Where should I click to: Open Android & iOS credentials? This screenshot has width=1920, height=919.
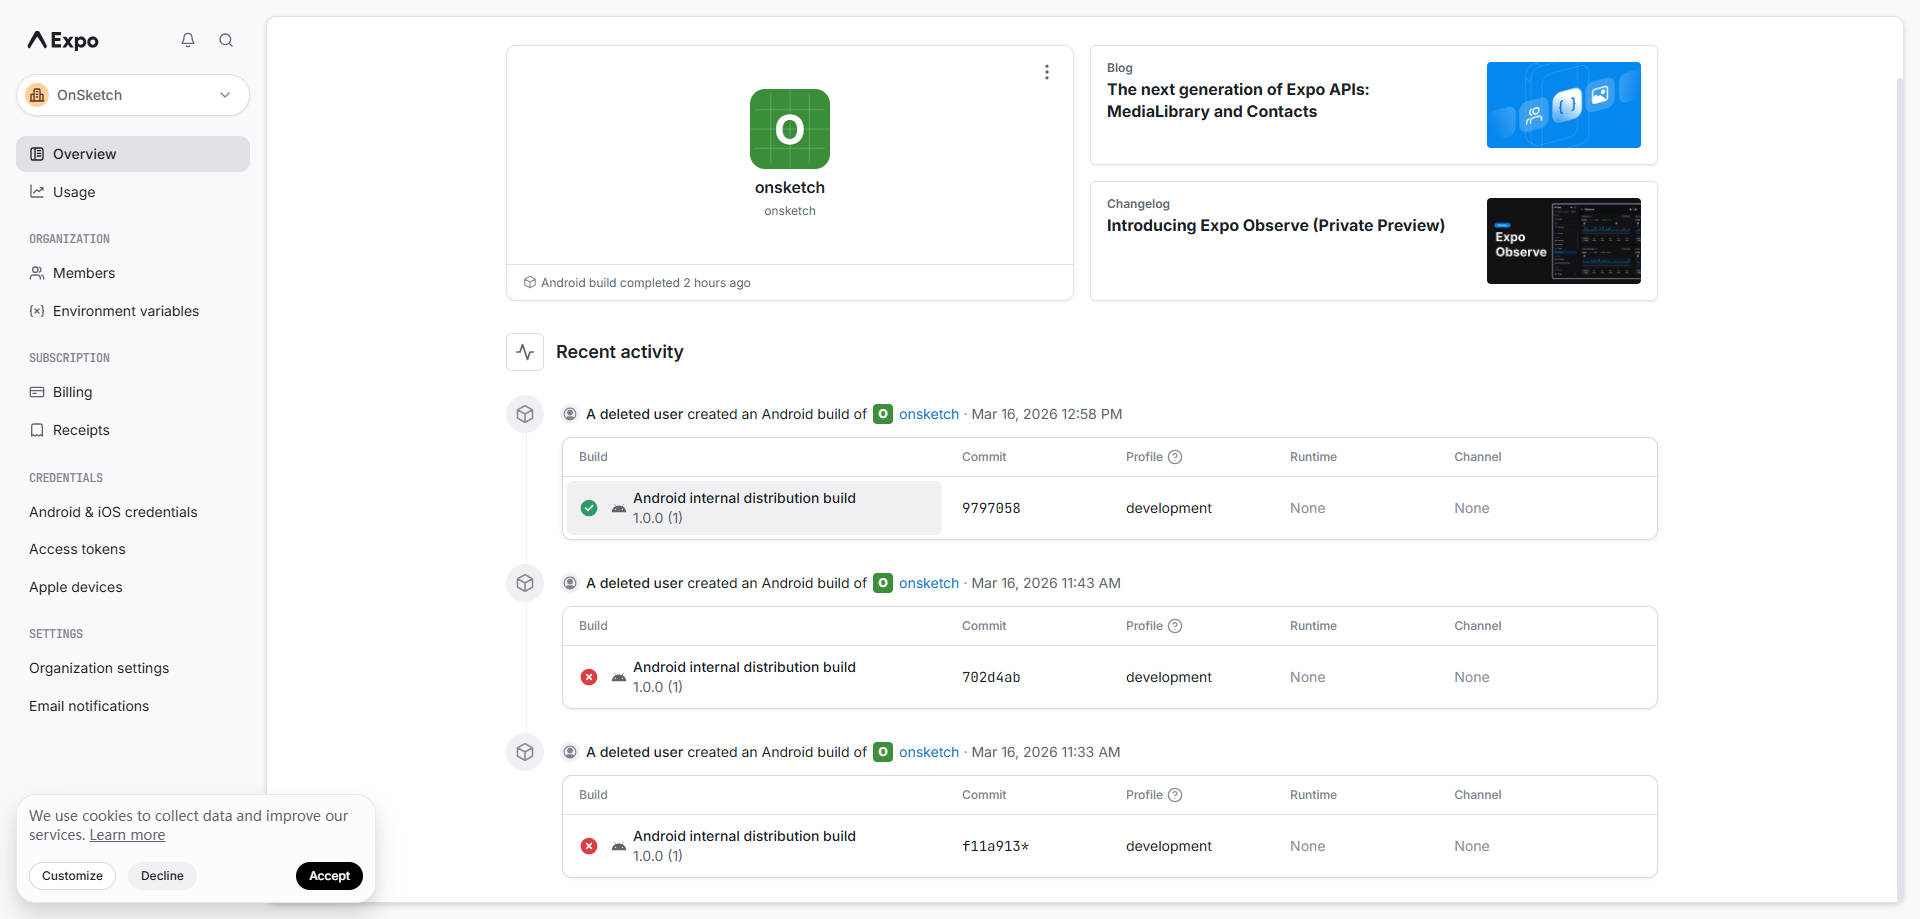tap(113, 512)
